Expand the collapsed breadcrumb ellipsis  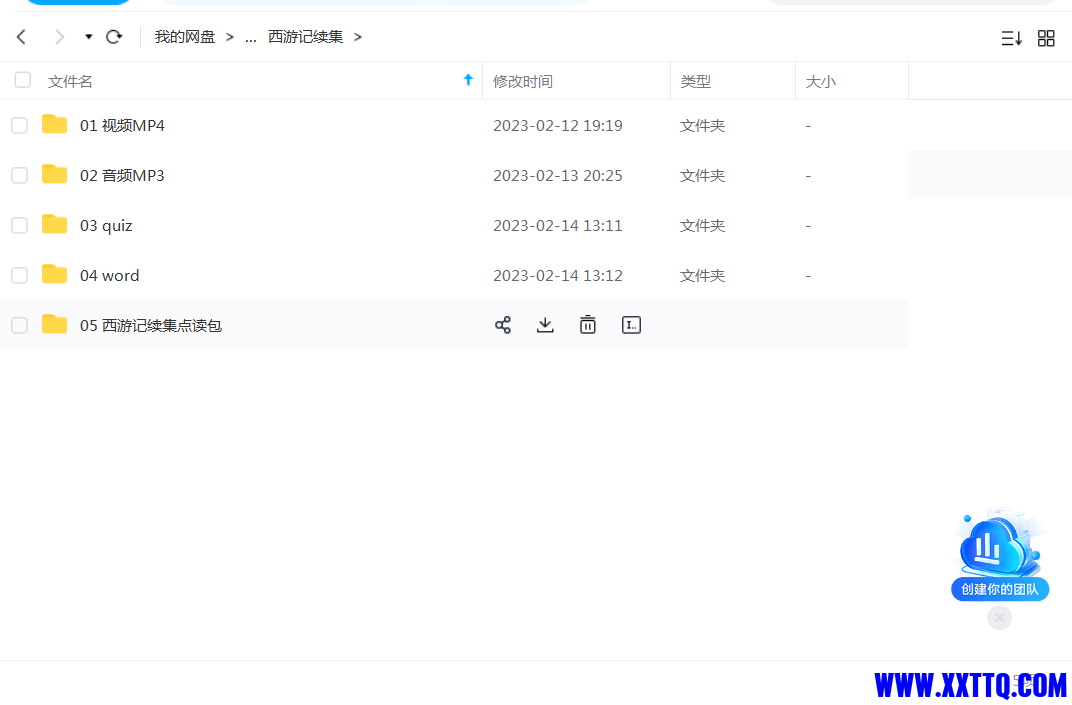tap(251, 38)
